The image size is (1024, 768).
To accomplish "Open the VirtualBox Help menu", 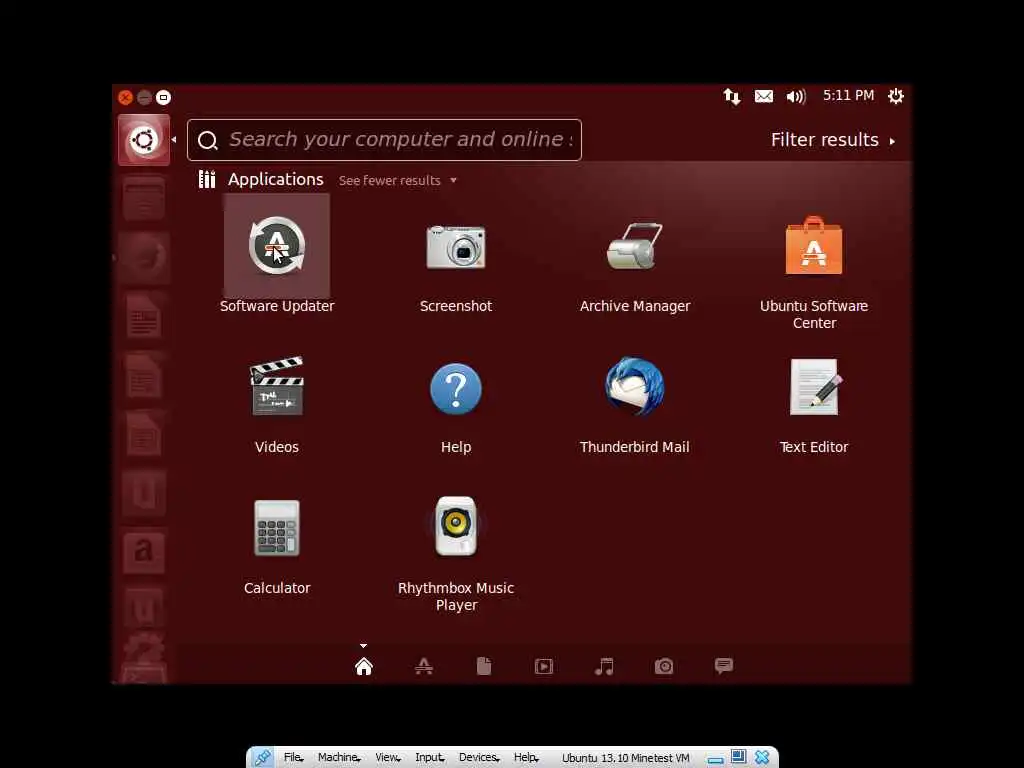I will pyautogui.click(x=526, y=758).
